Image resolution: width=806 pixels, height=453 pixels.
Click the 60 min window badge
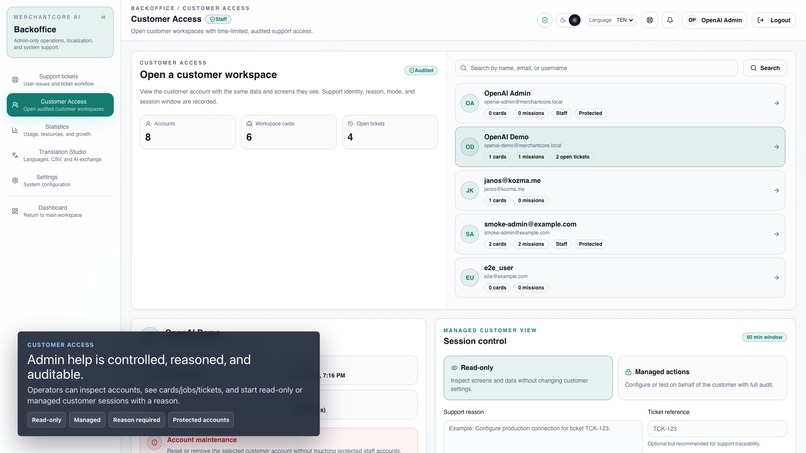[764, 337]
